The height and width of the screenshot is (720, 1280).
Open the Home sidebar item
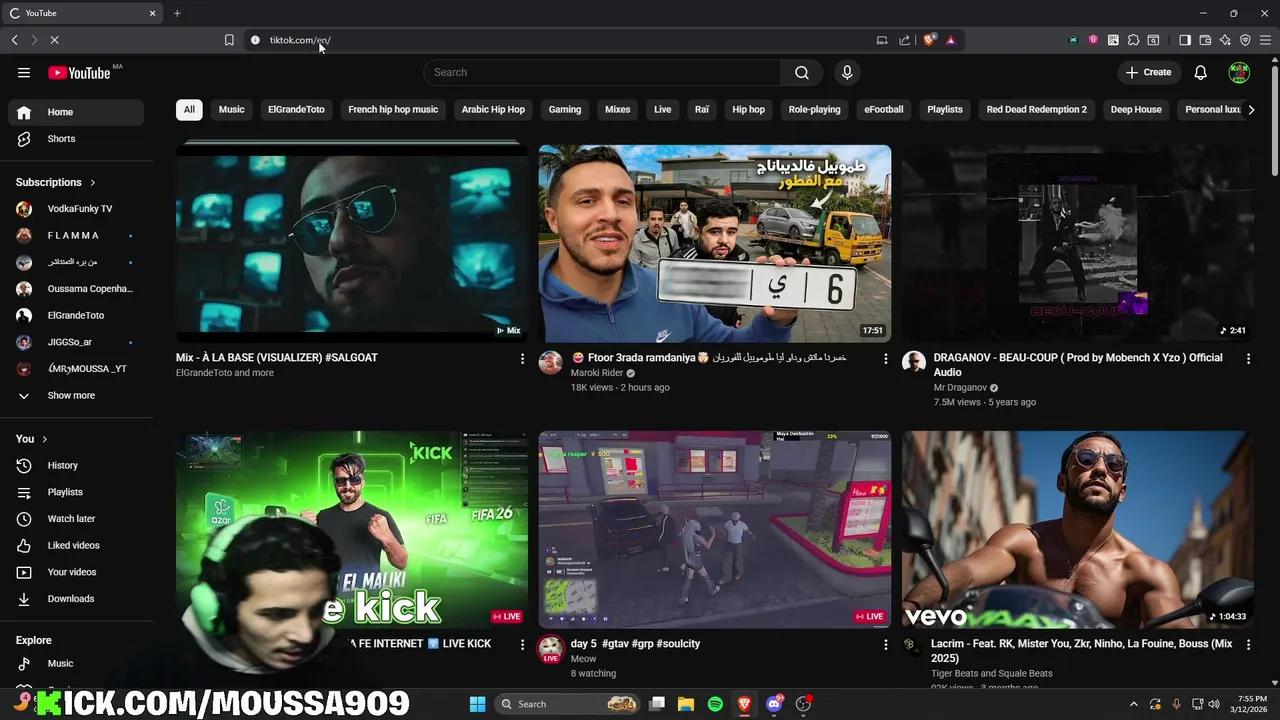(76, 112)
